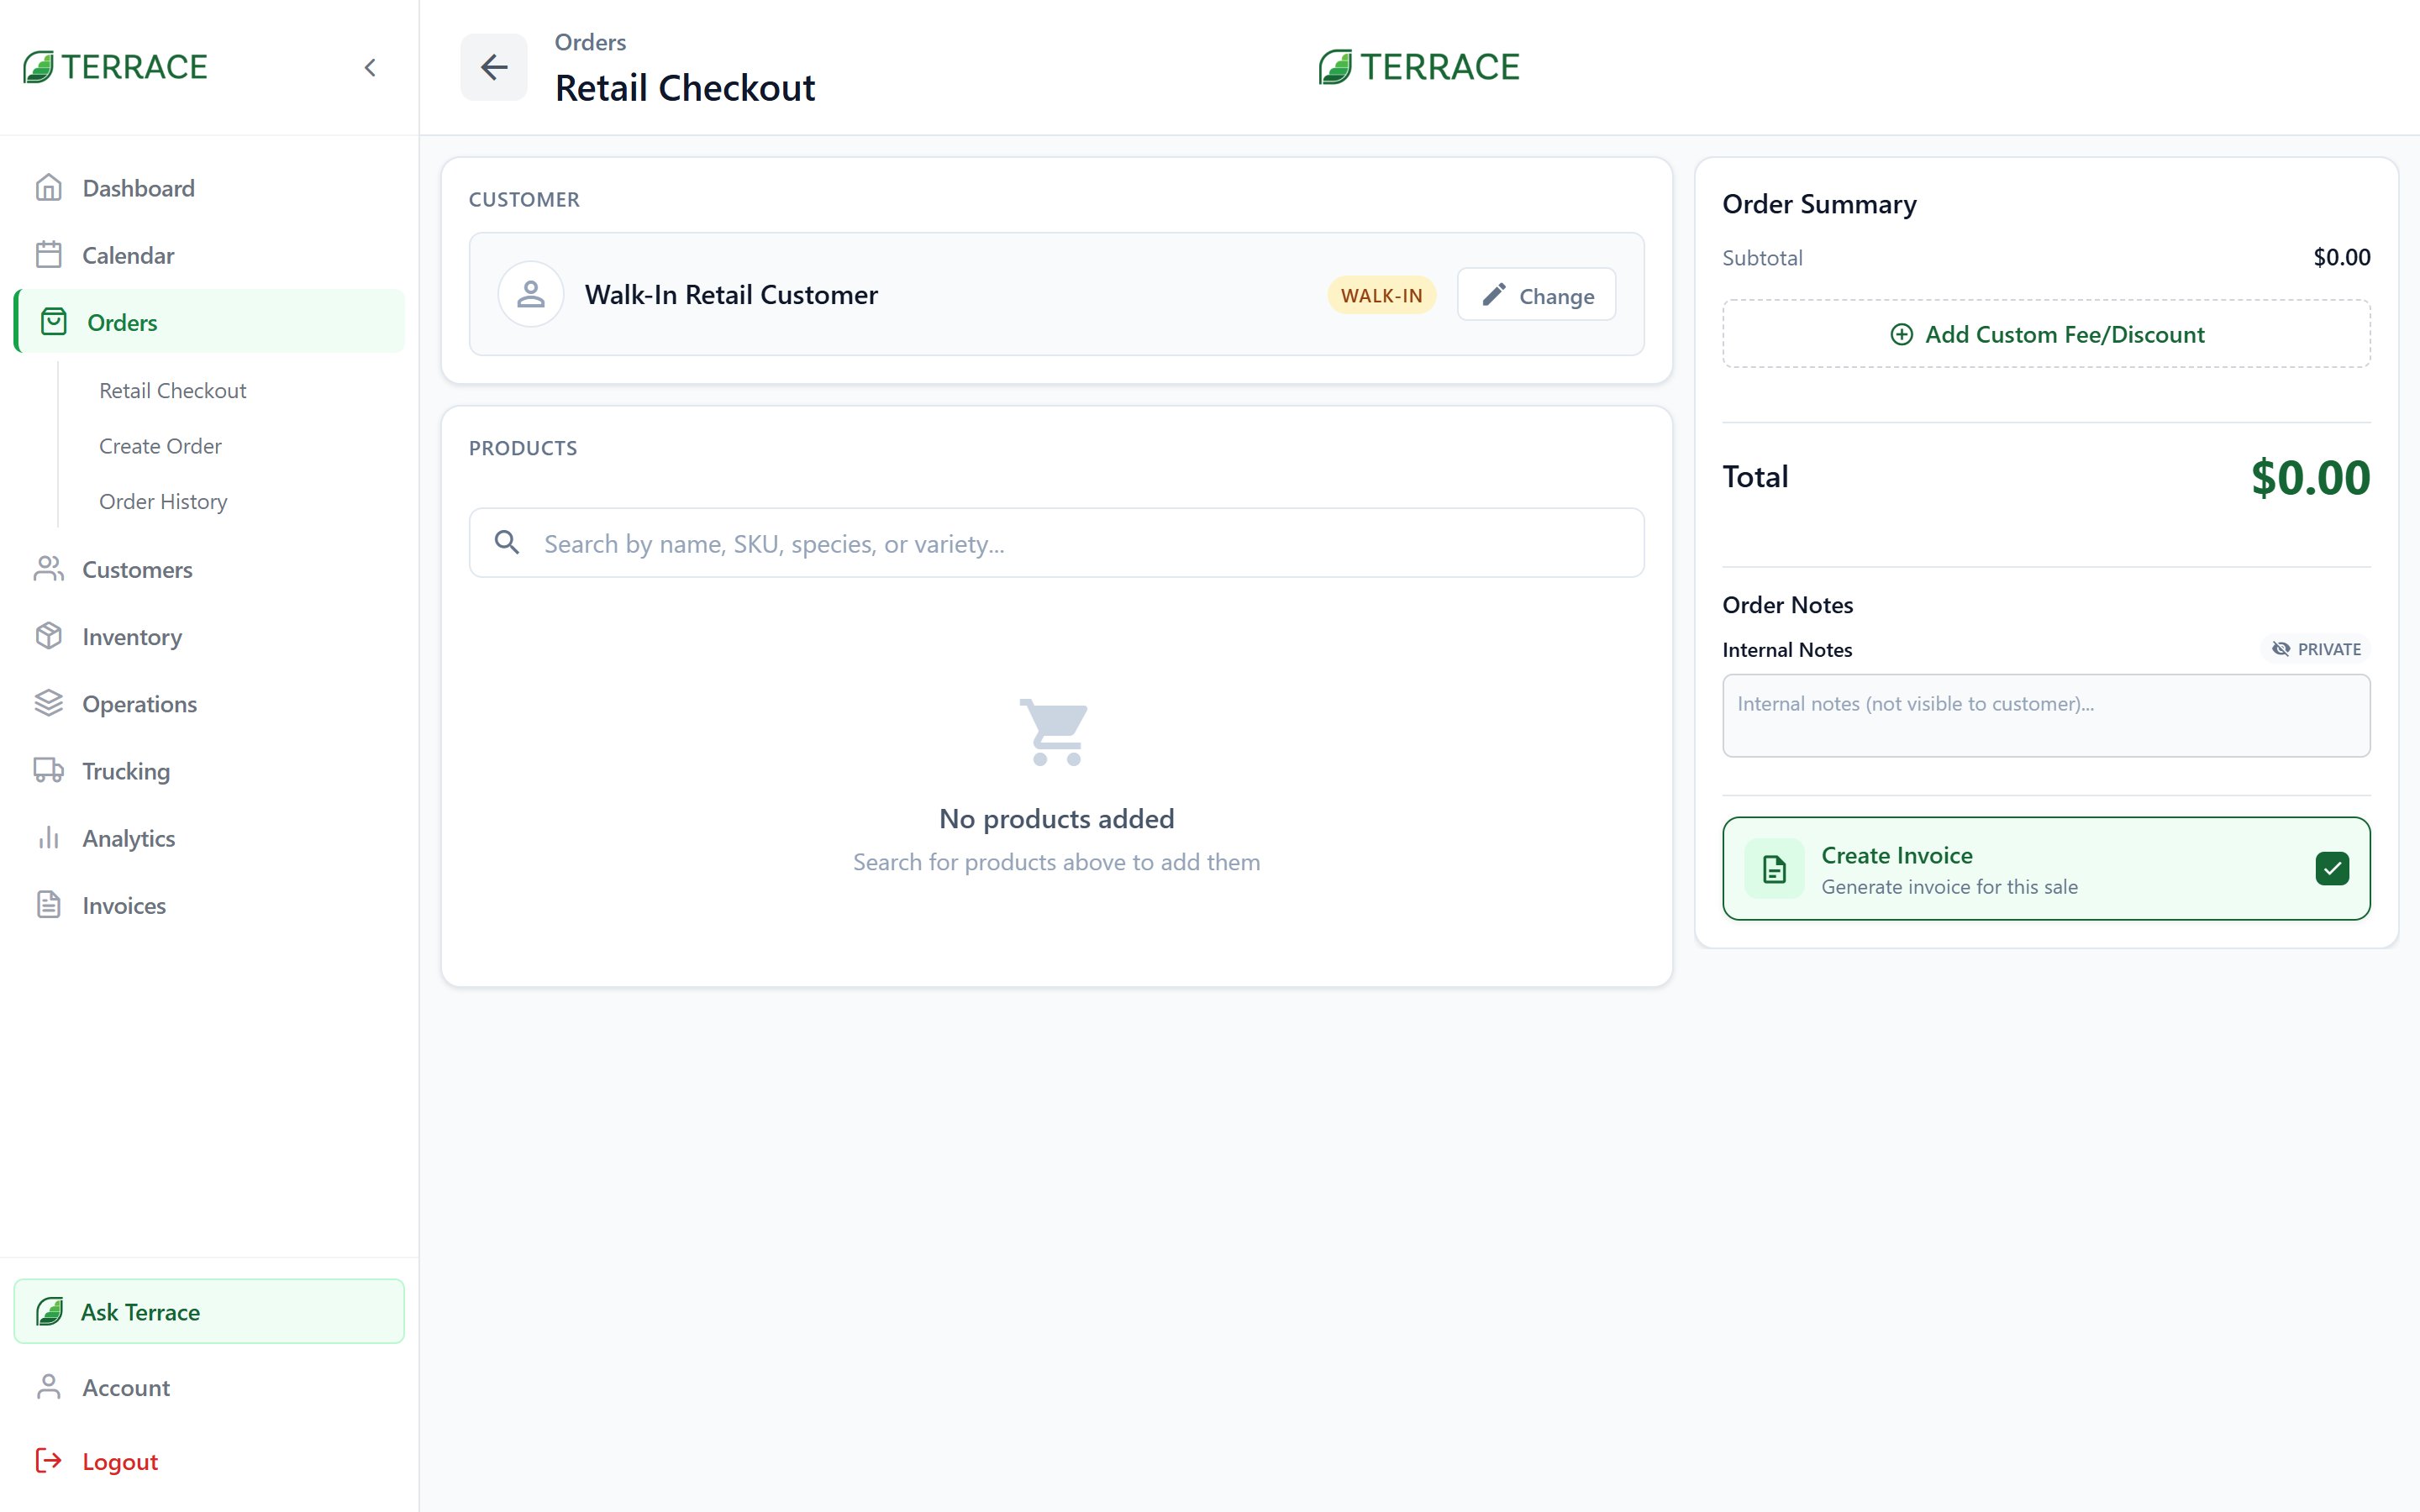This screenshot has width=2420, height=1512.
Task: Open Invoices section
Action: 209,905
